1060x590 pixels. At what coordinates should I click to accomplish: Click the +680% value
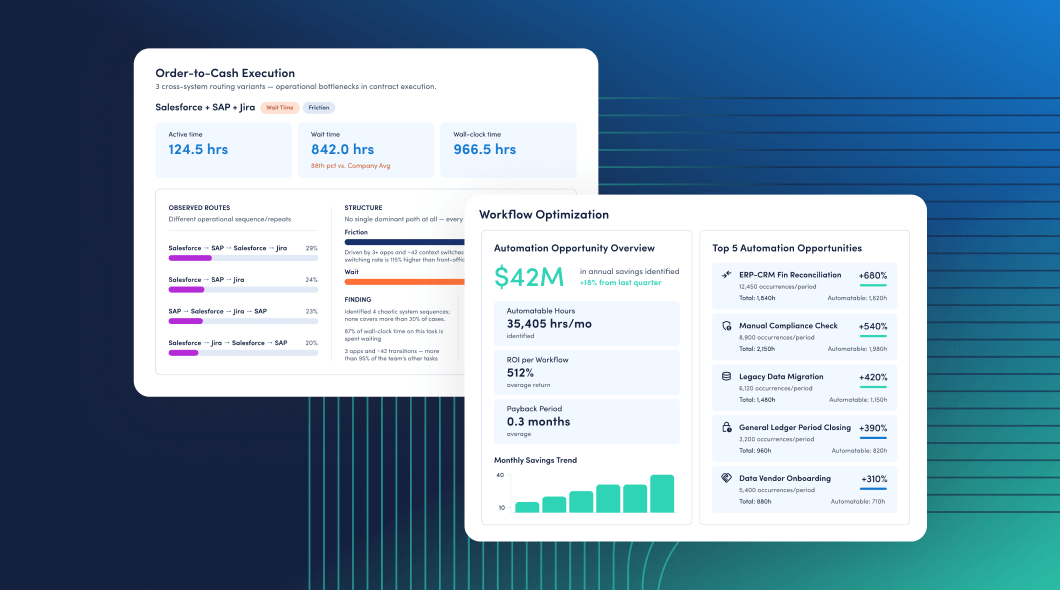point(873,276)
